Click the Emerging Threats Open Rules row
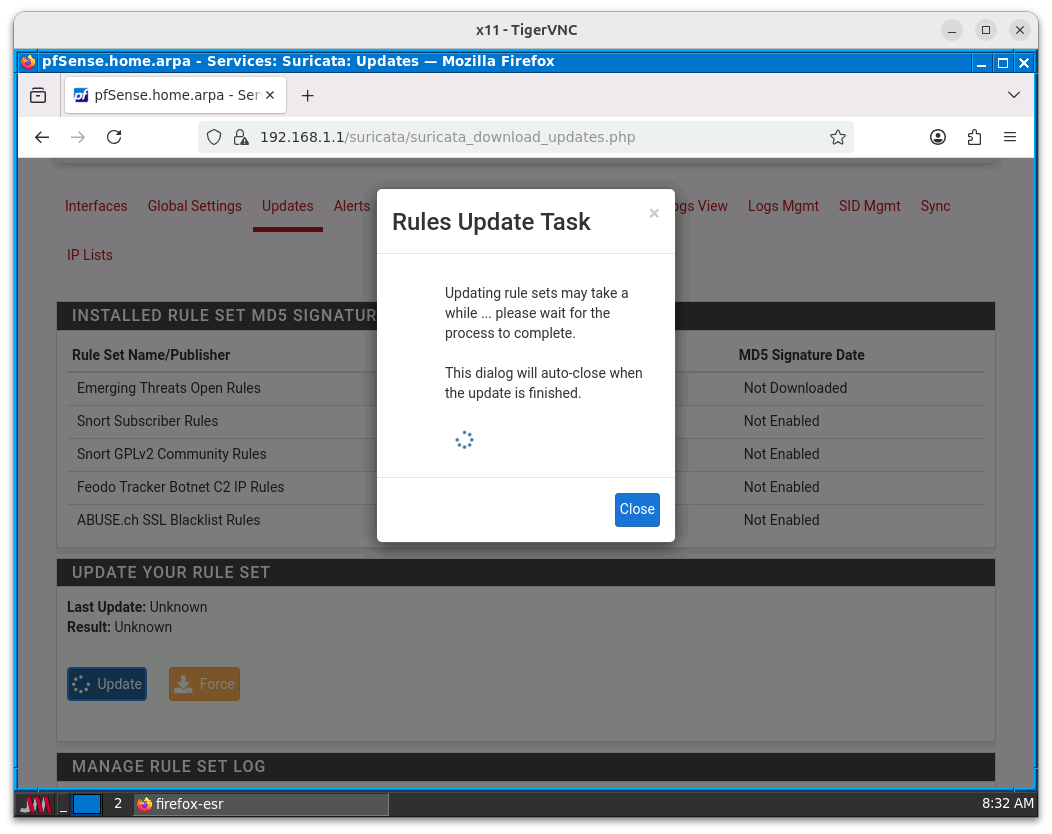1052x834 pixels. point(525,388)
